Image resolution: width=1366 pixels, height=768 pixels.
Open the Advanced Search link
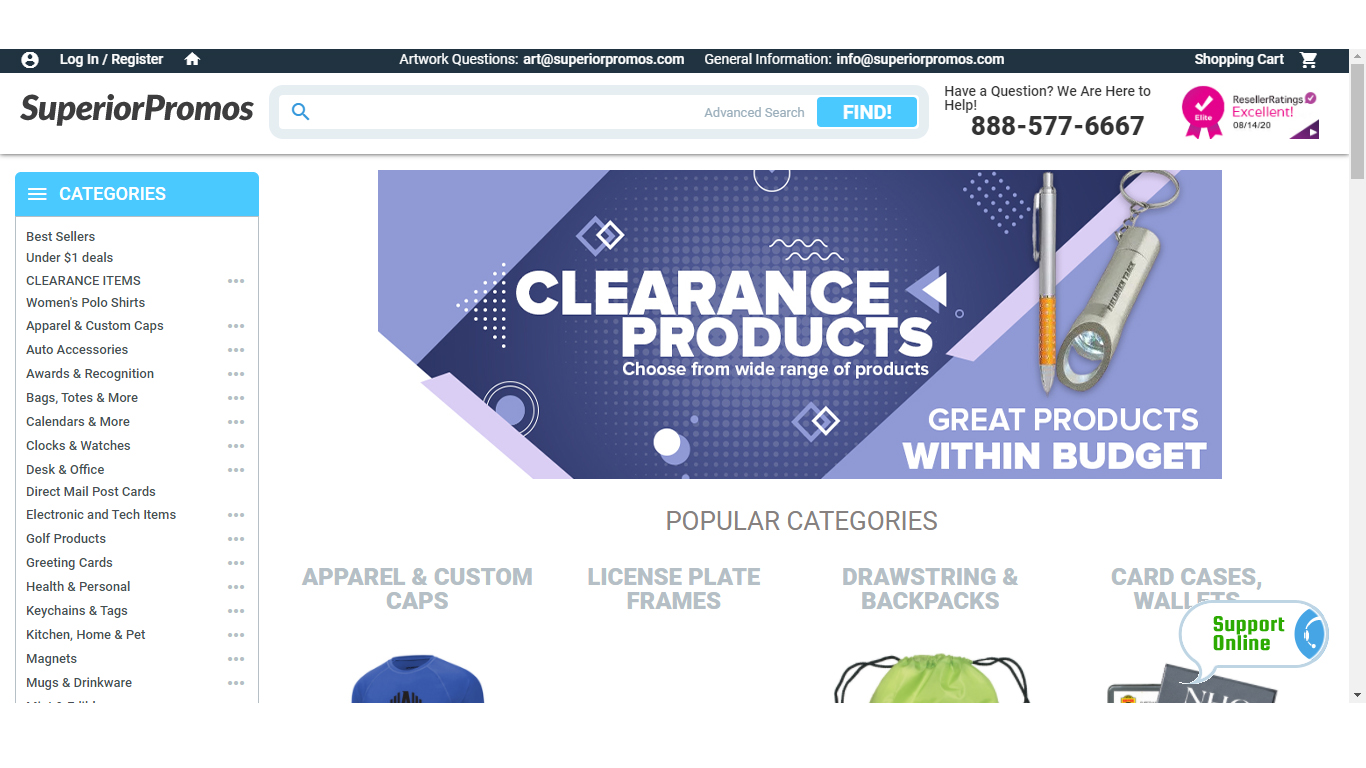754,113
